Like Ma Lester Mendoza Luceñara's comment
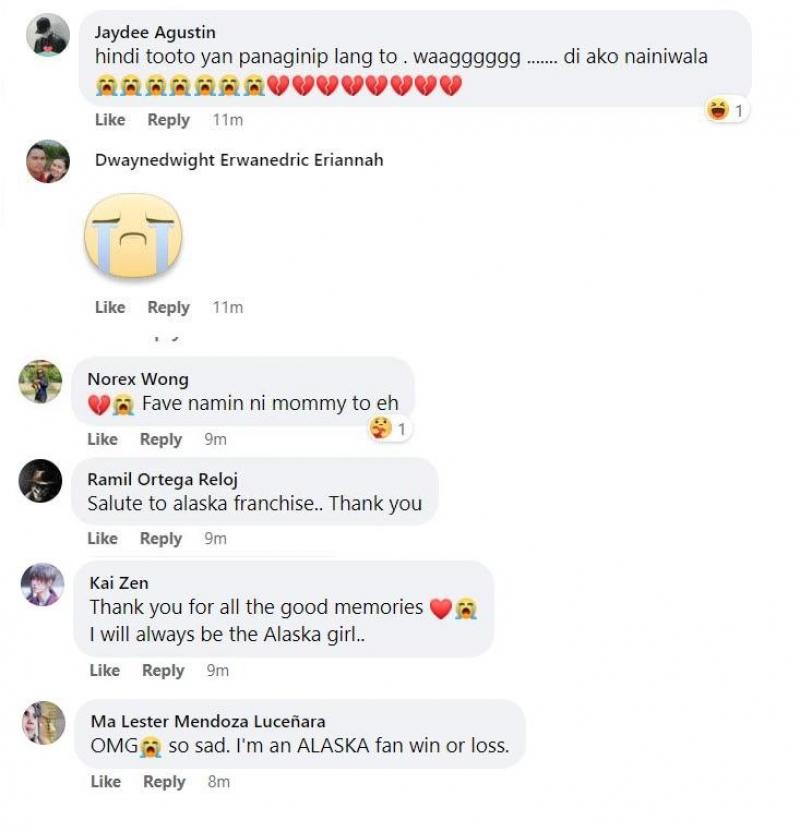The image size is (800, 832). [x=106, y=782]
